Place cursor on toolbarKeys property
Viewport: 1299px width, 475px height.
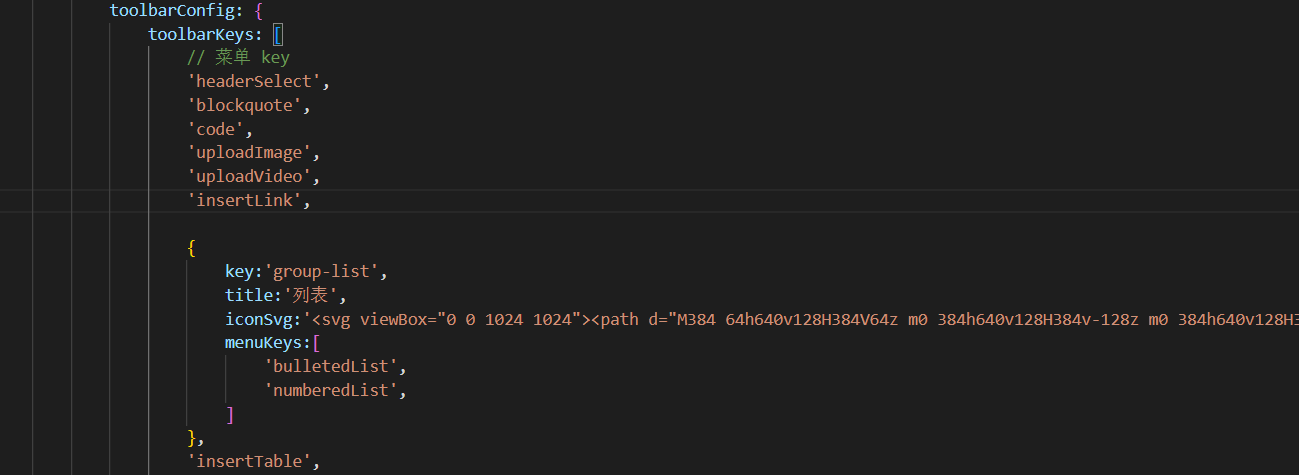[200, 34]
